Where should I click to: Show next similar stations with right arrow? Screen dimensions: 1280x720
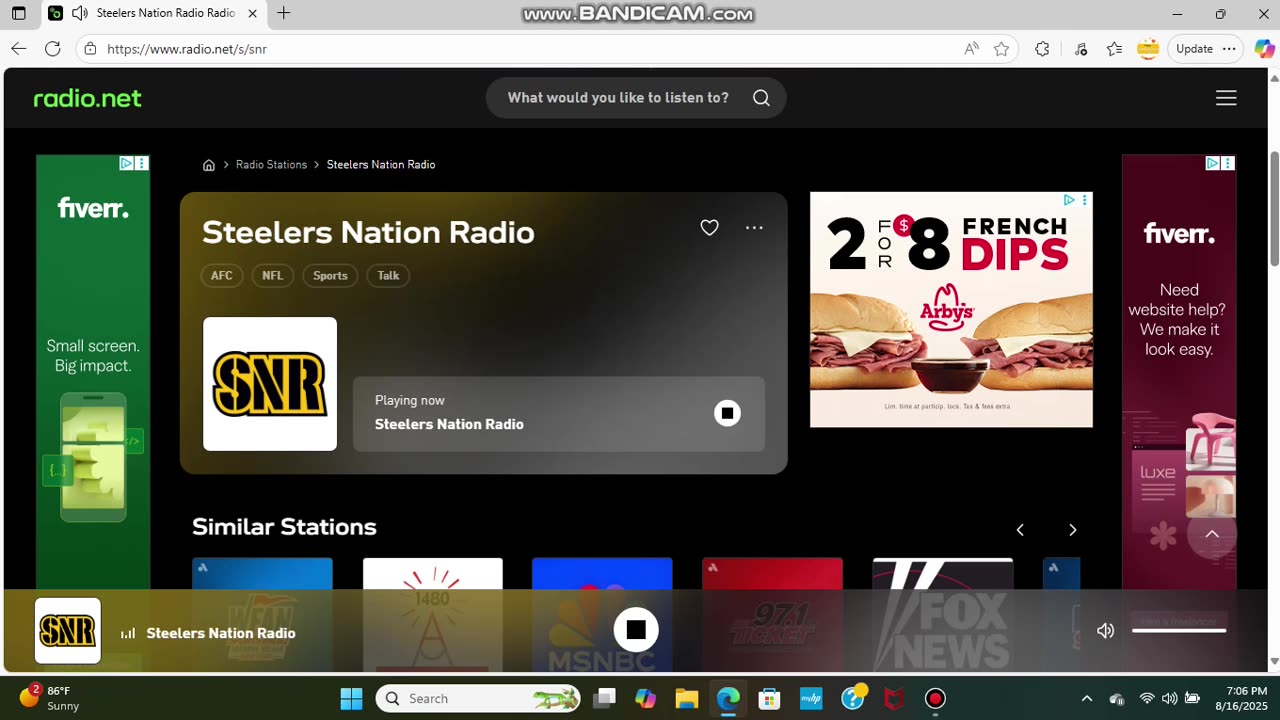click(1072, 530)
